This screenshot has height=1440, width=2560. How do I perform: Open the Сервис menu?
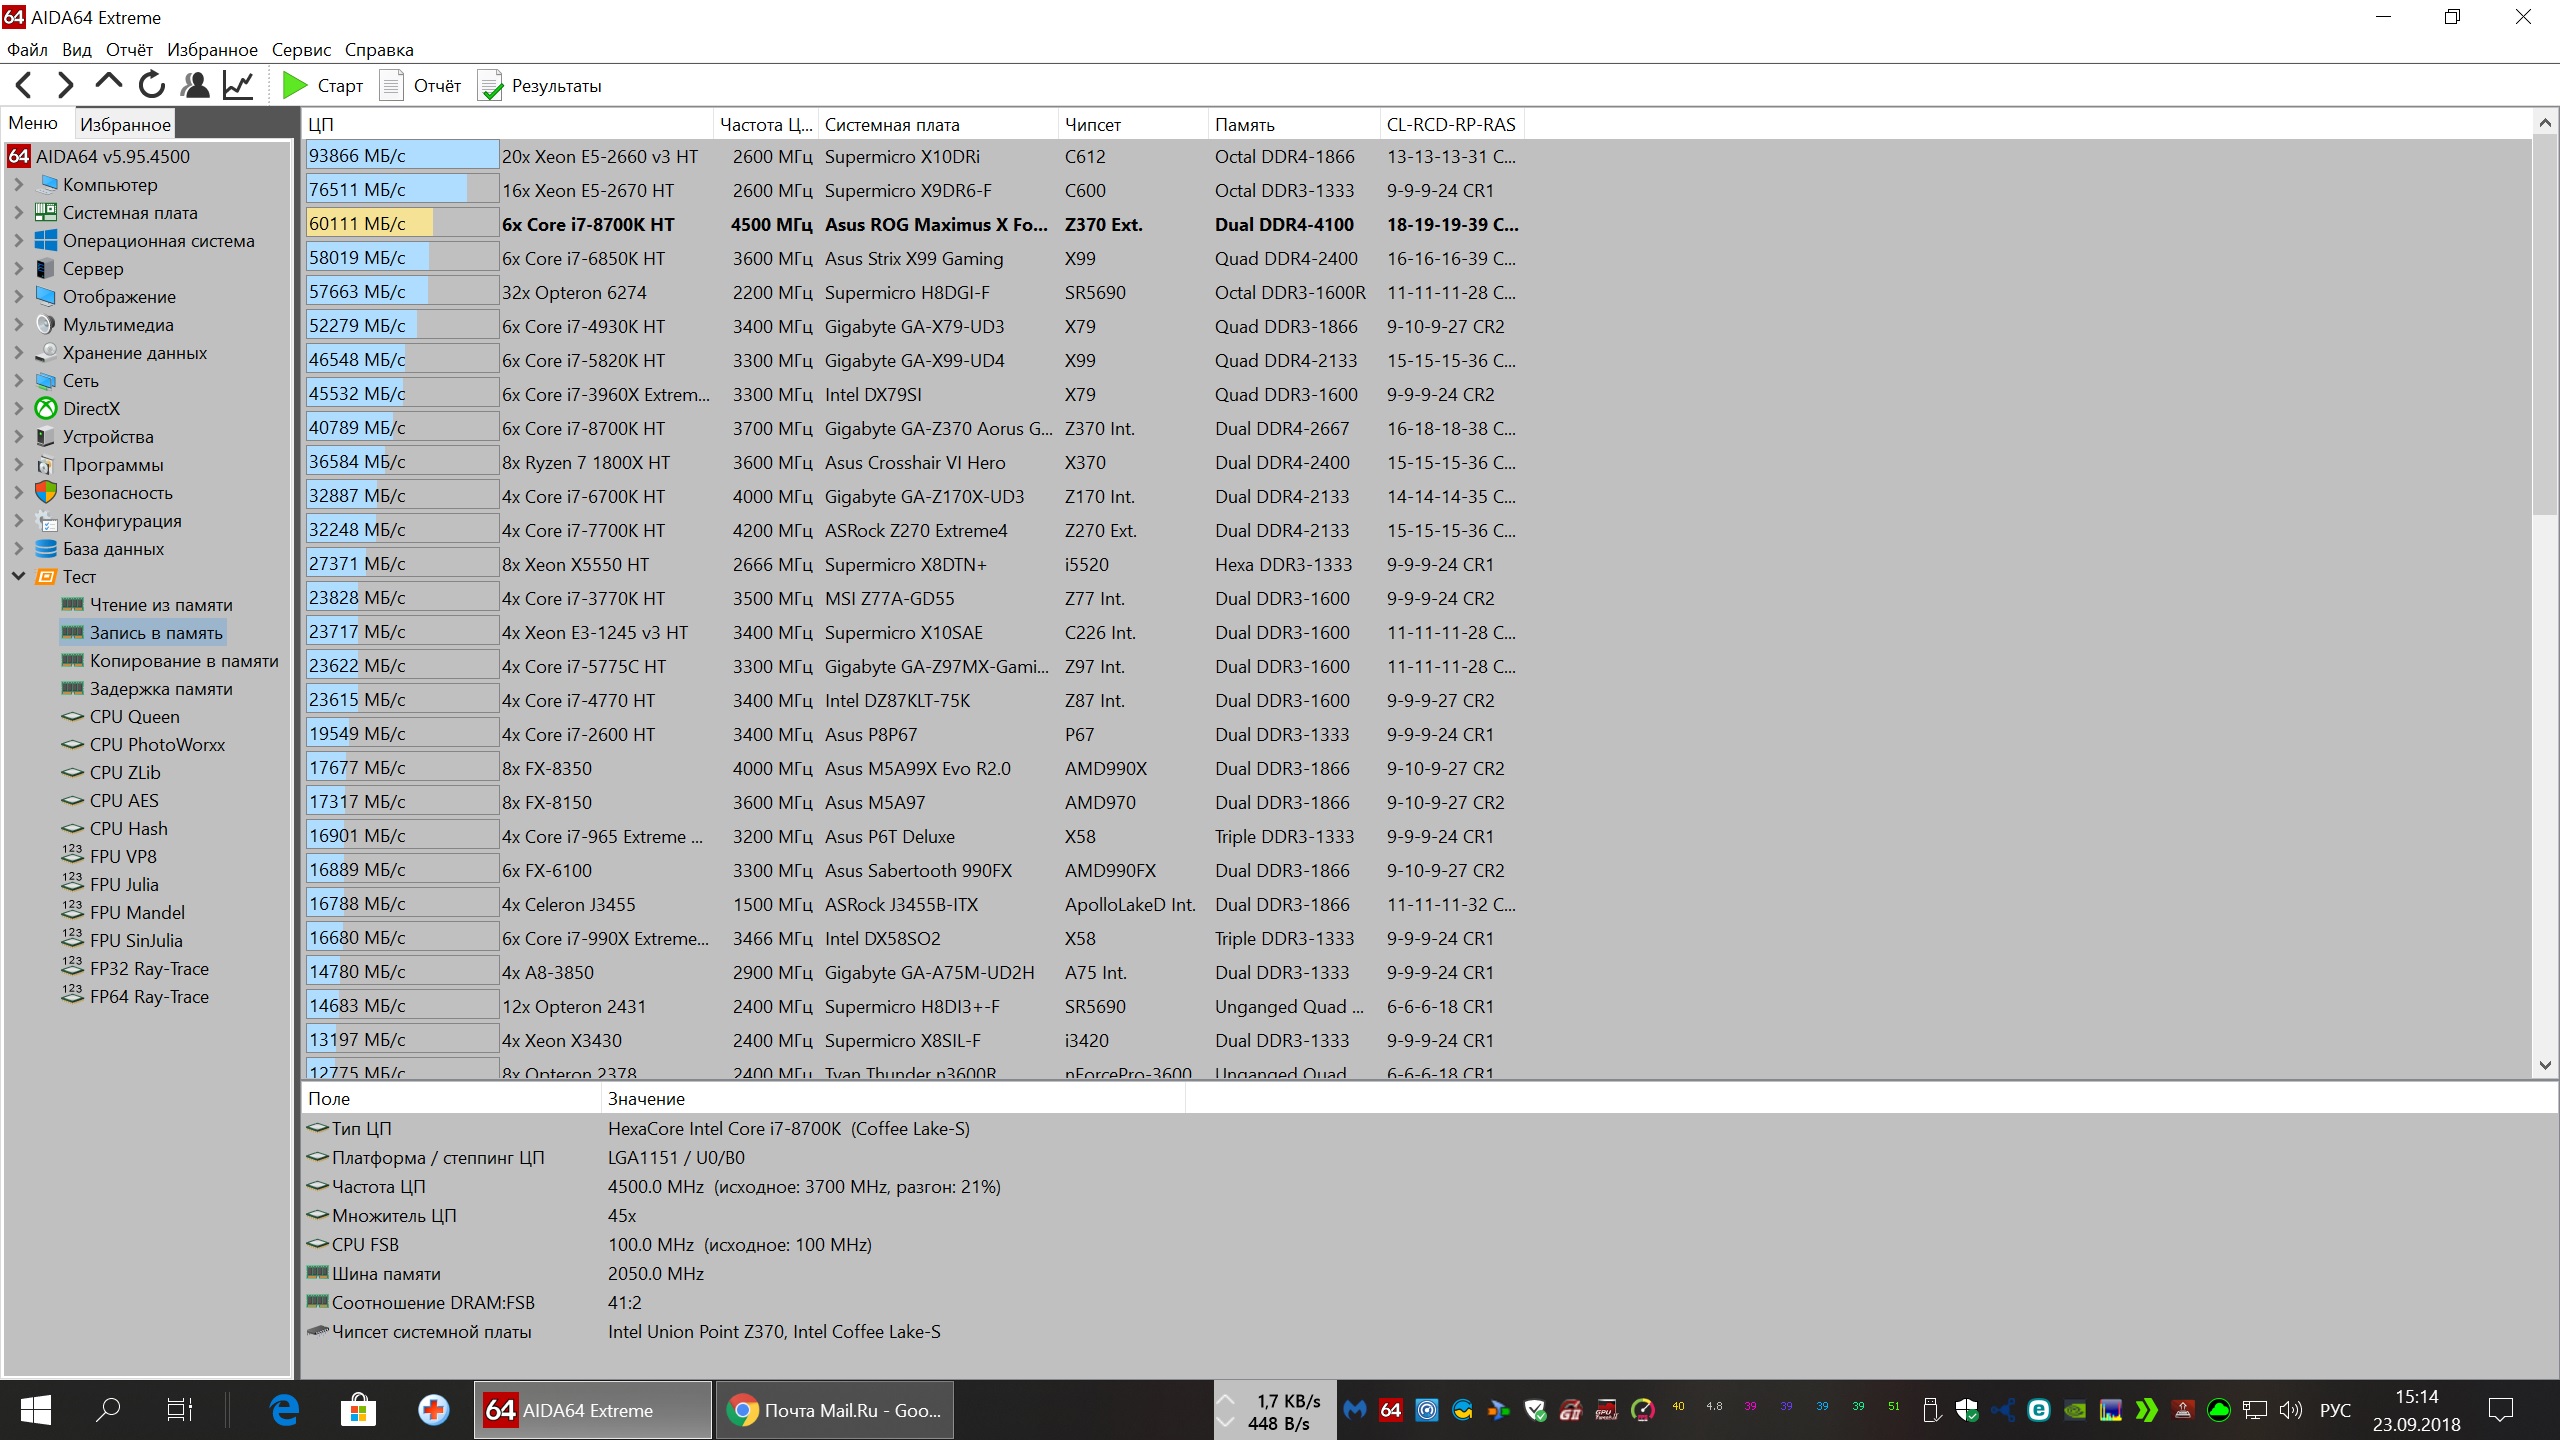pyautogui.click(x=300, y=50)
